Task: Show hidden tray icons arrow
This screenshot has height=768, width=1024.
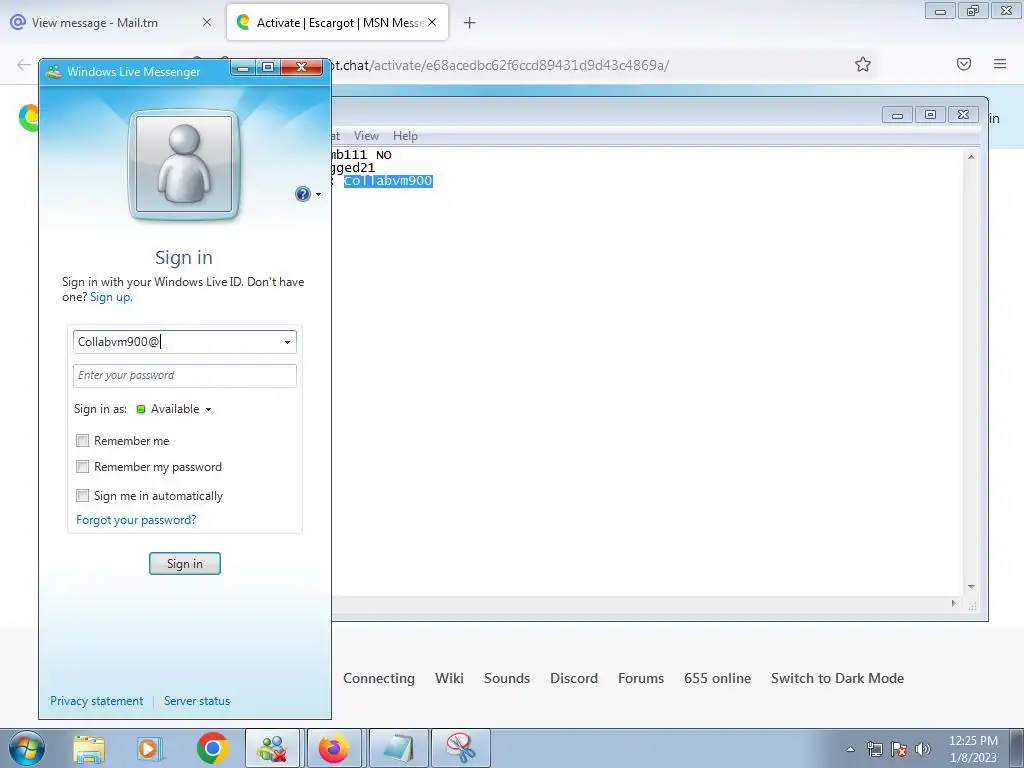Action: [850, 750]
